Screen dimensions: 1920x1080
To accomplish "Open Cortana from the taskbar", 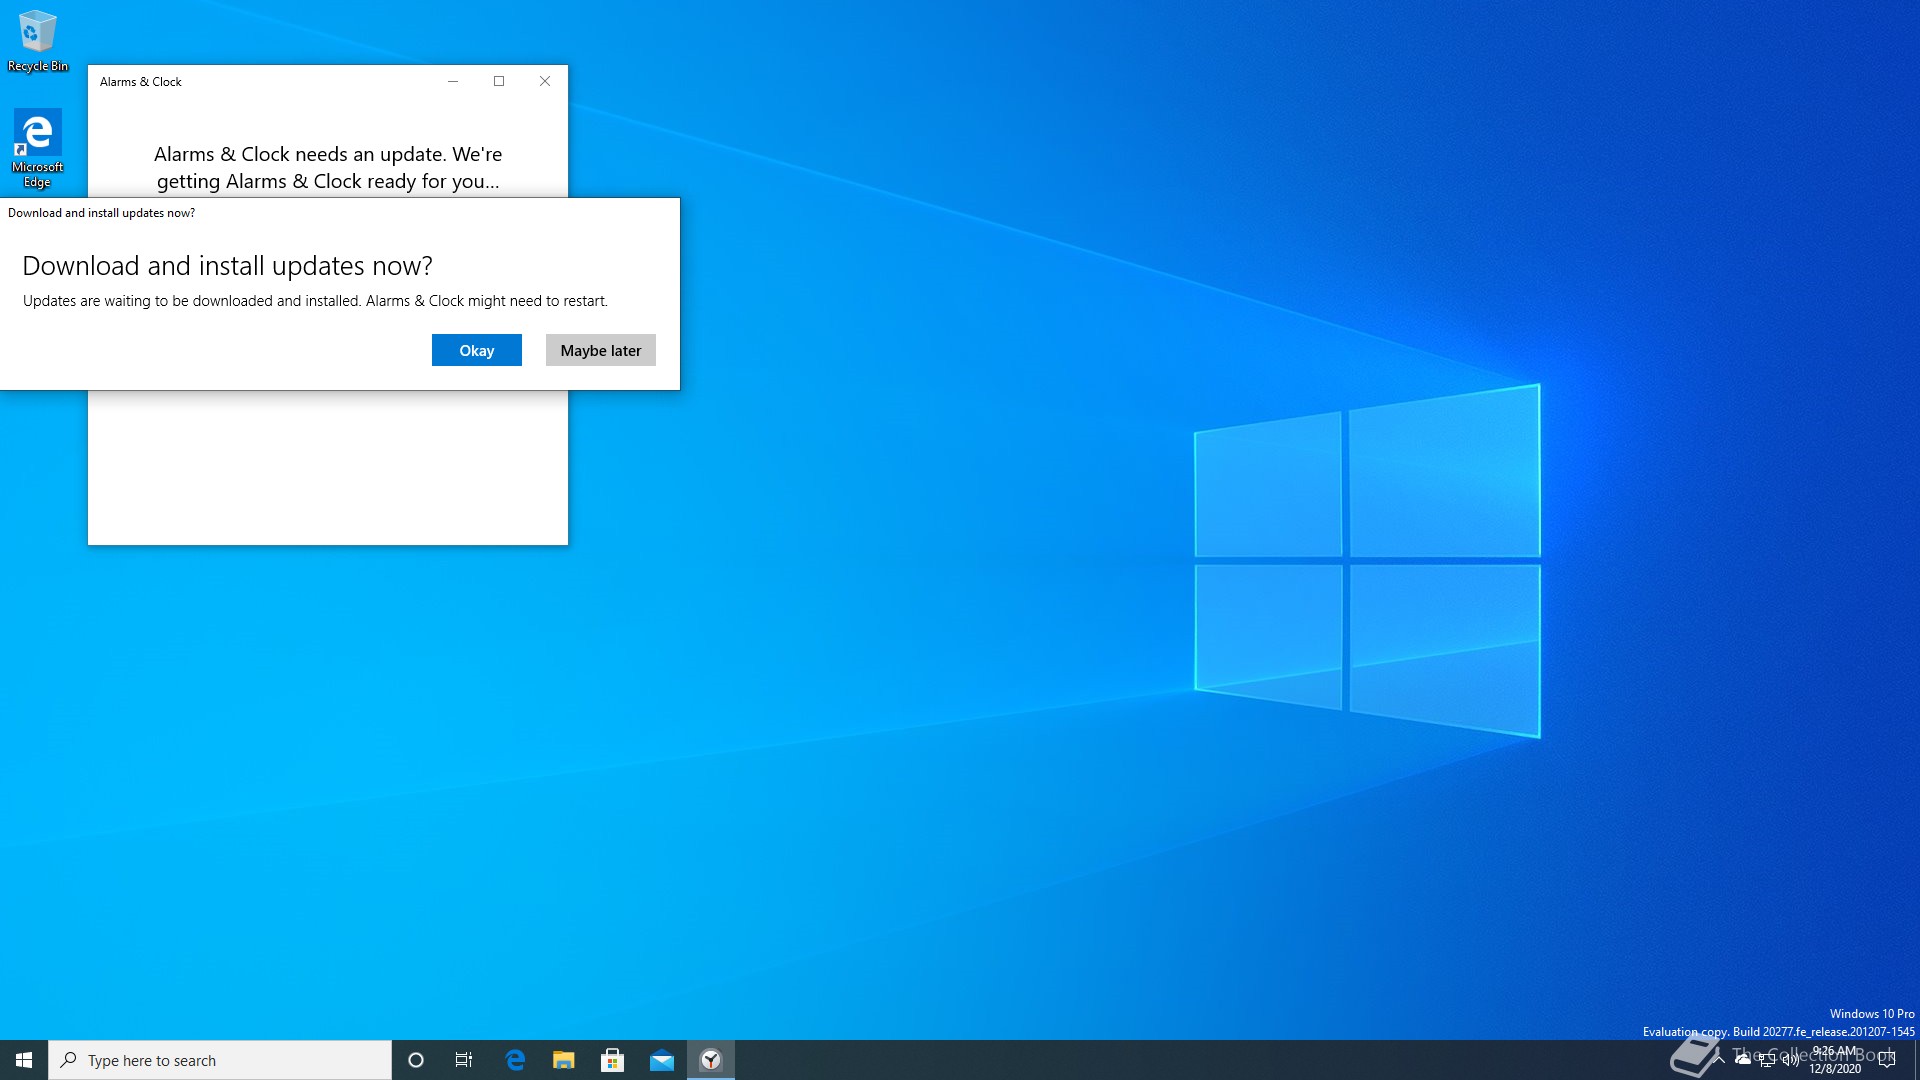I will 416,1060.
